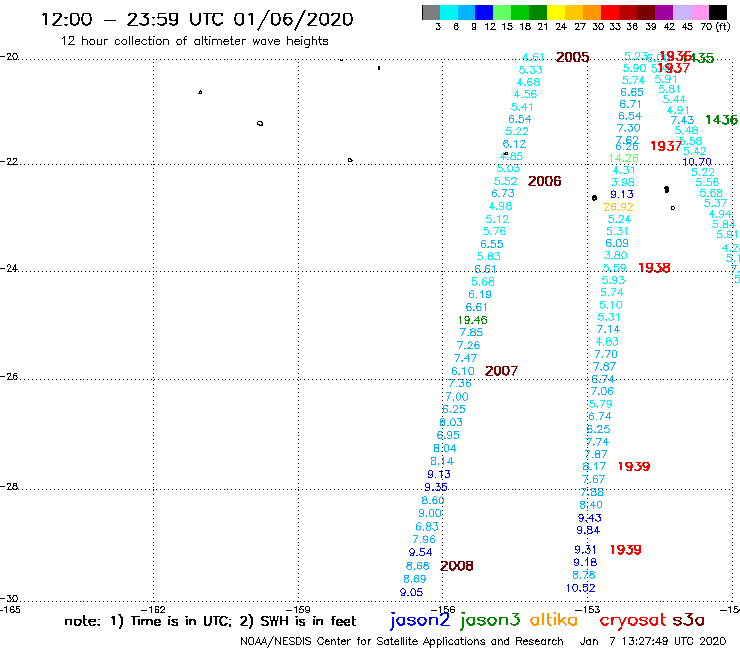Screen dimensions: 740x650
Task: Click the '70 (ft)' scale label
Action: tap(715, 26)
